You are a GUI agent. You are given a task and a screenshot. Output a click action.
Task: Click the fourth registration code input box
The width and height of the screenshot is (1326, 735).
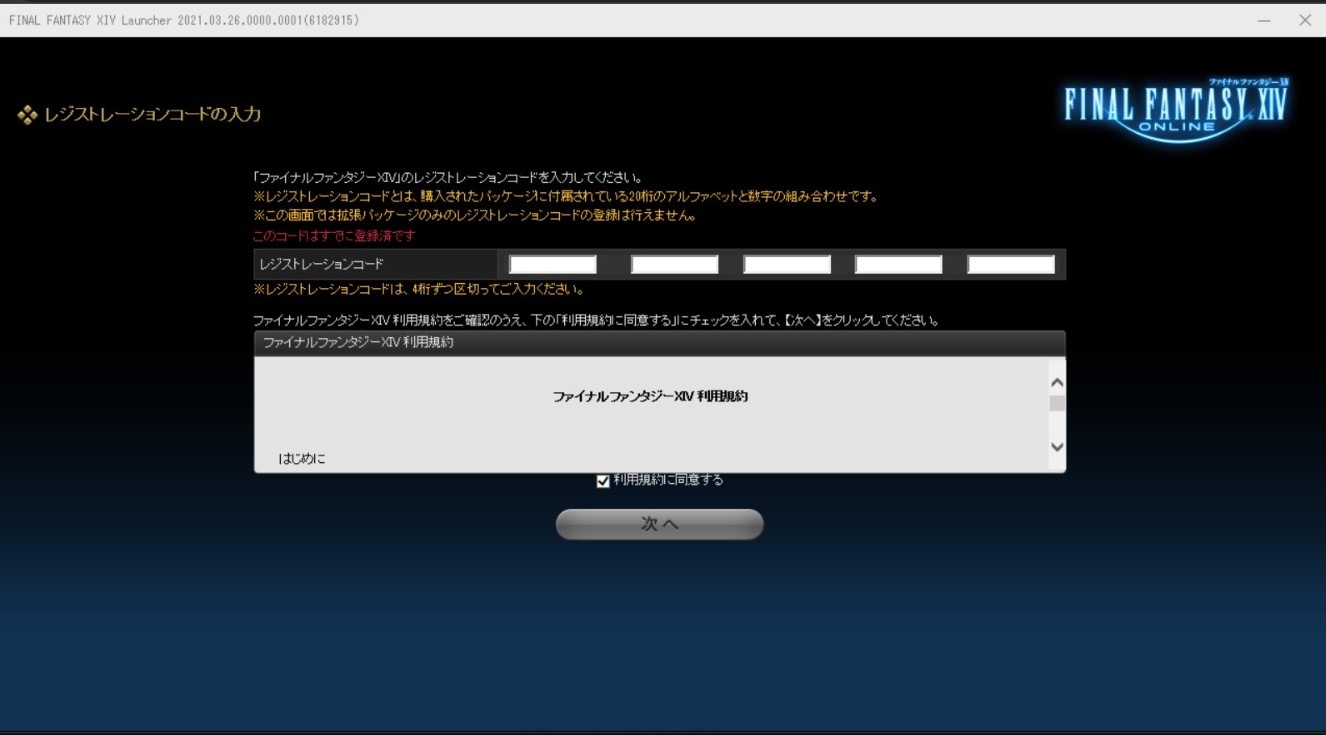899,265
